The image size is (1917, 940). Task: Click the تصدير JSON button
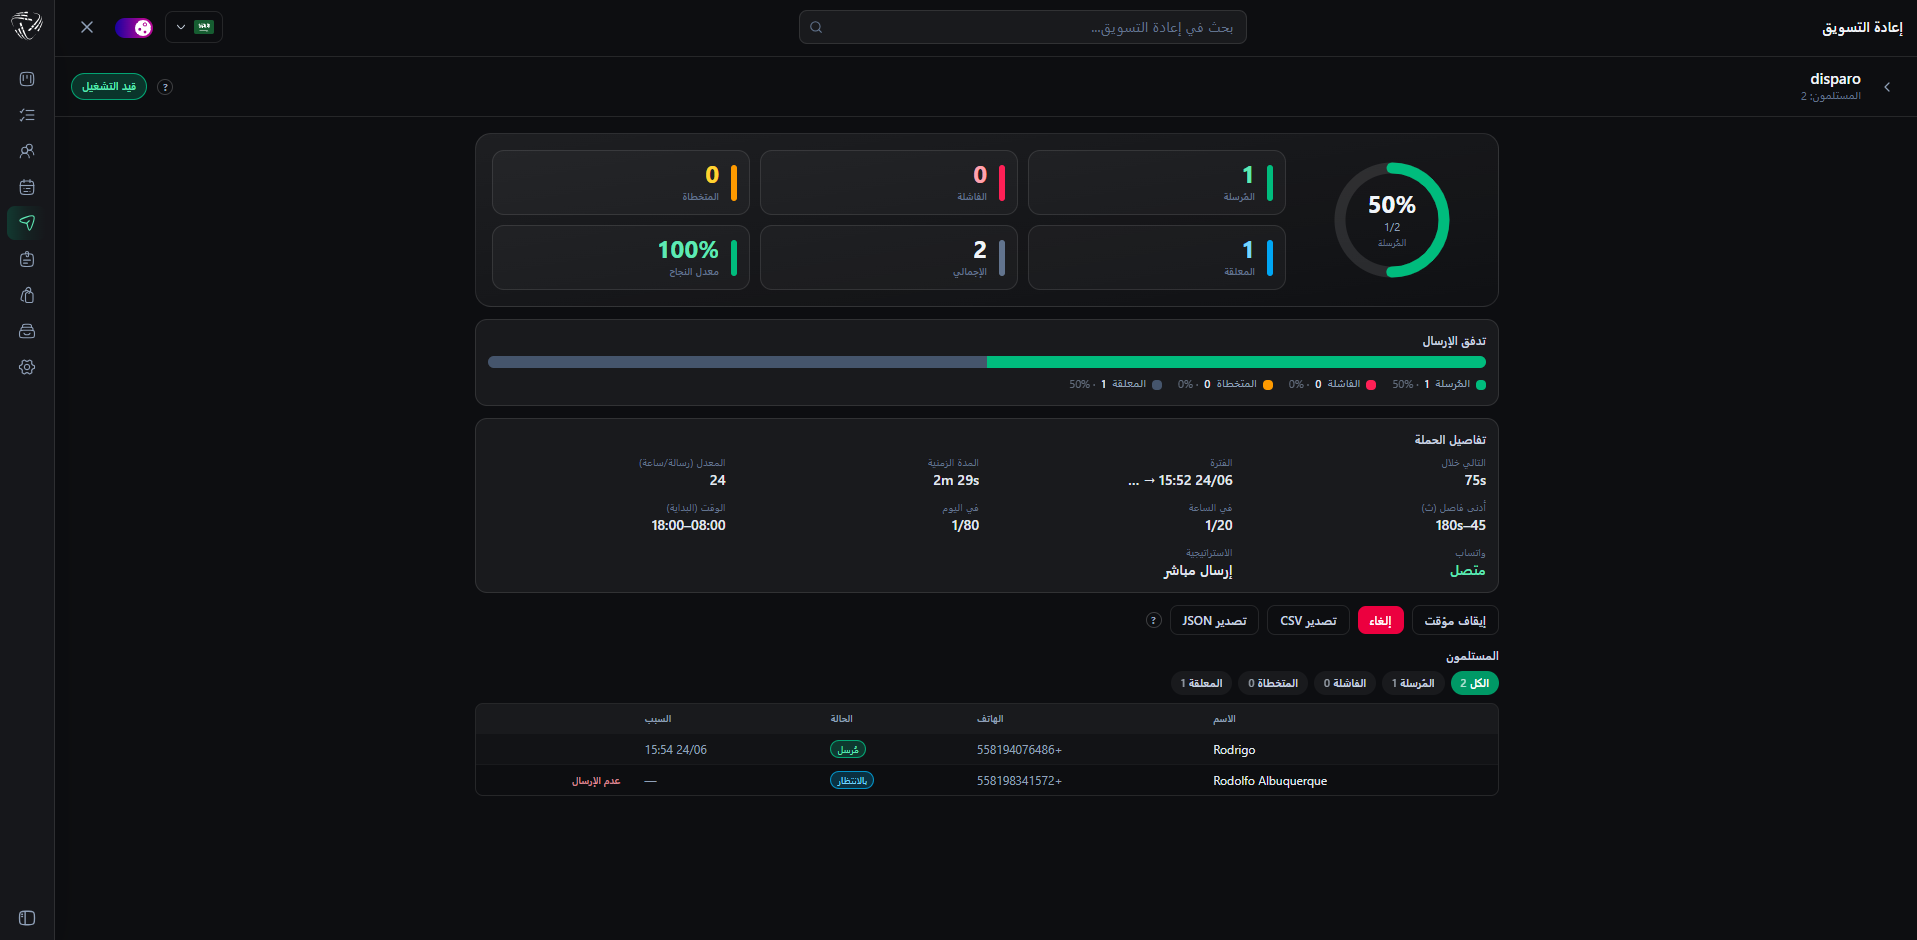click(x=1214, y=620)
